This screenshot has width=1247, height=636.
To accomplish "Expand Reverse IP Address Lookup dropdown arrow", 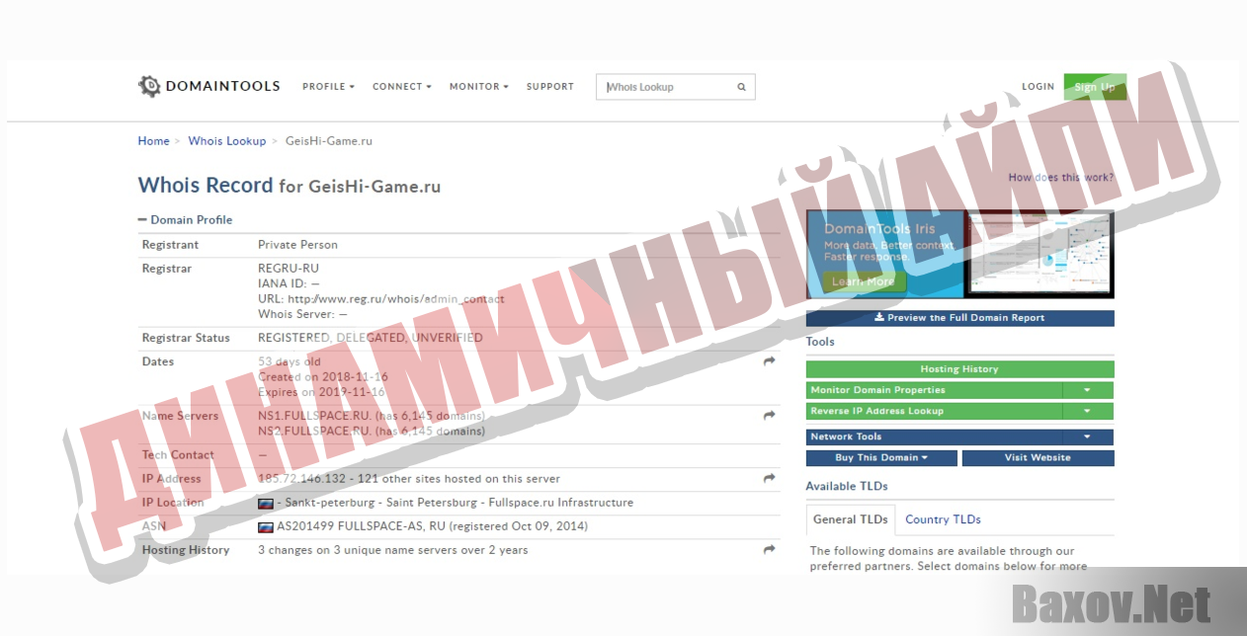I will [1088, 411].
